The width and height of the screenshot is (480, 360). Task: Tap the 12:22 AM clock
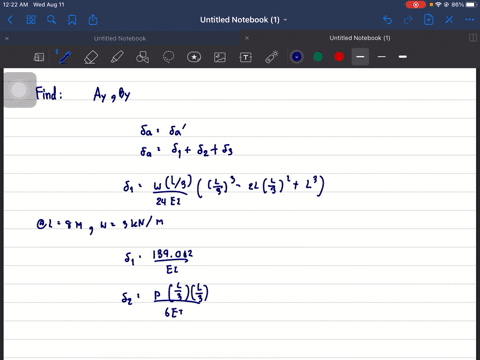point(15,5)
